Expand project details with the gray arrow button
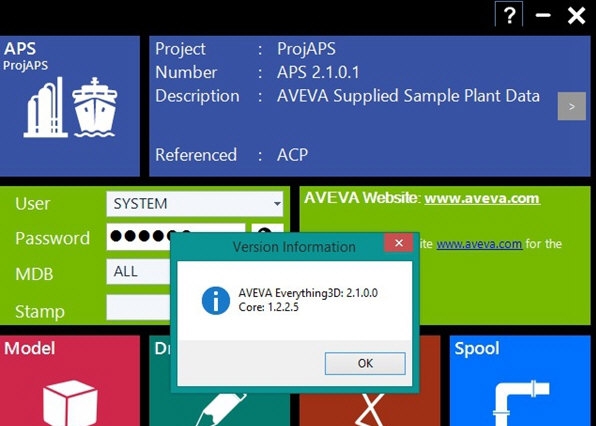The image size is (596, 426). tap(572, 106)
